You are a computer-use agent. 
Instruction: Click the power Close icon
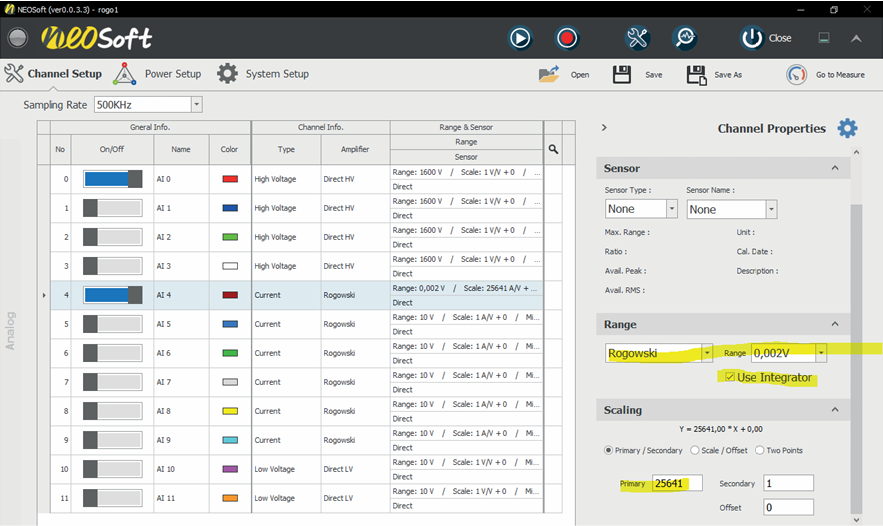pos(752,38)
